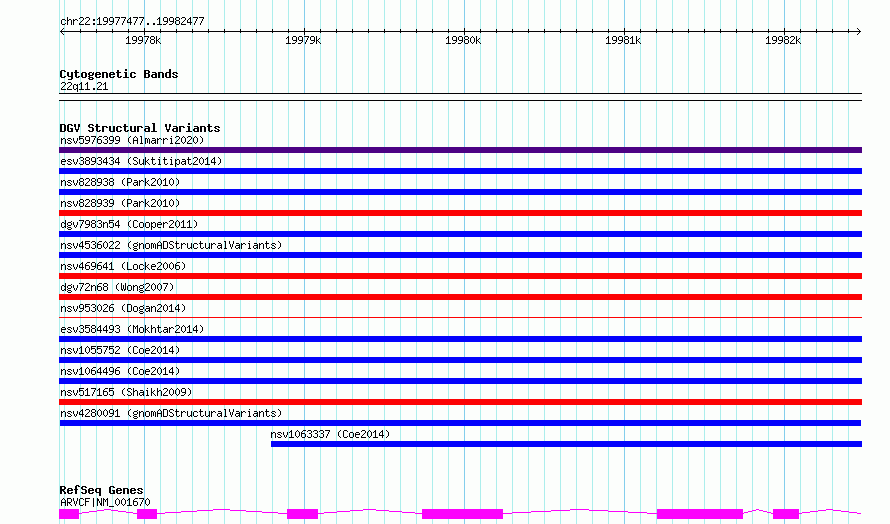The height and width of the screenshot is (524, 890).
Task: Click the ARVCF exon block near 19979k
Action: (x=303, y=514)
